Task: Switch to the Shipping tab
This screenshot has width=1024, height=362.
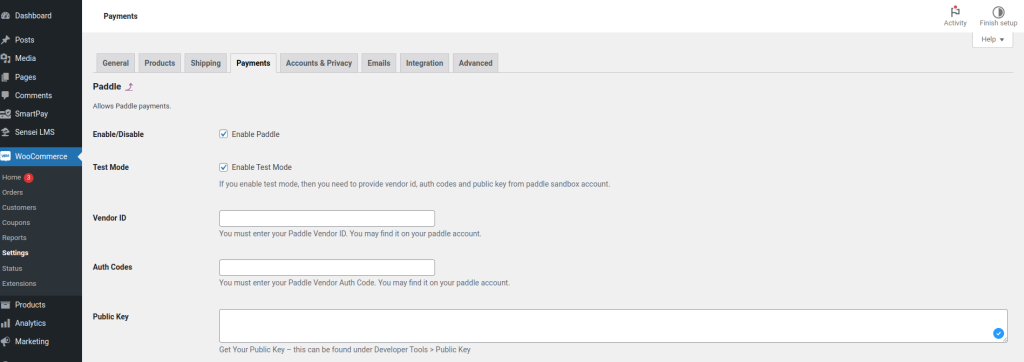Action: pyautogui.click(x=206, y=63)
